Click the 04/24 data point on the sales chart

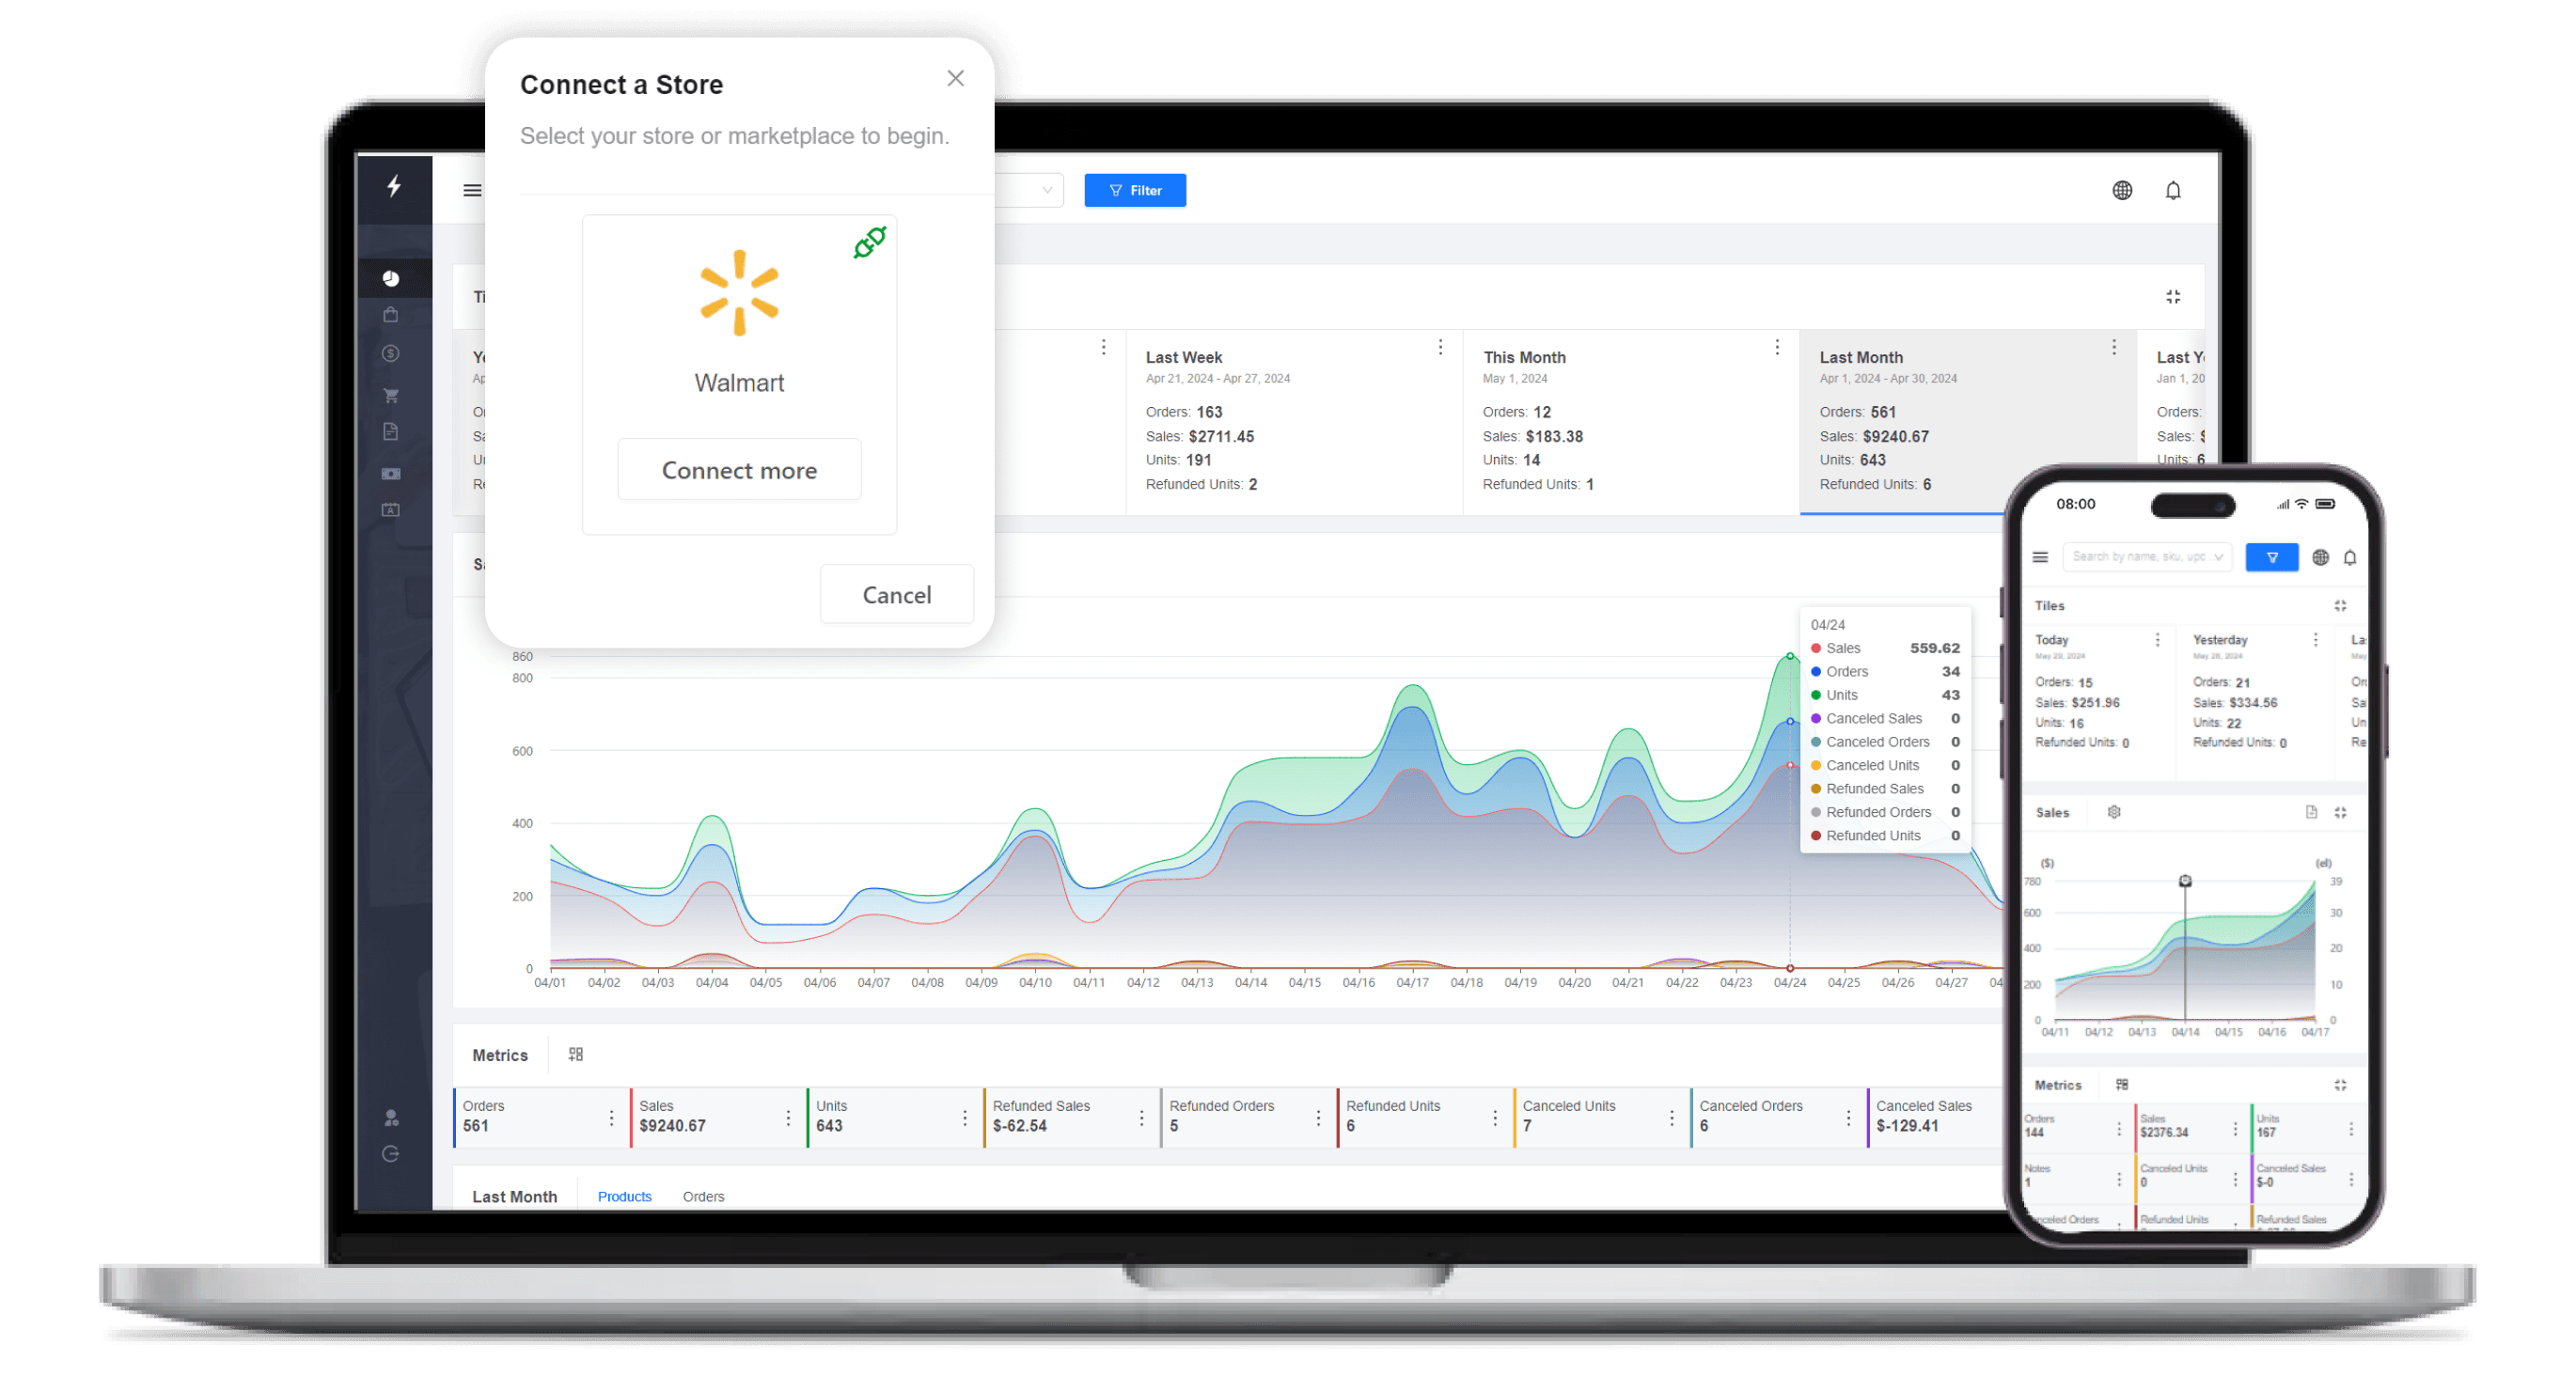(x=1790, y=657)
